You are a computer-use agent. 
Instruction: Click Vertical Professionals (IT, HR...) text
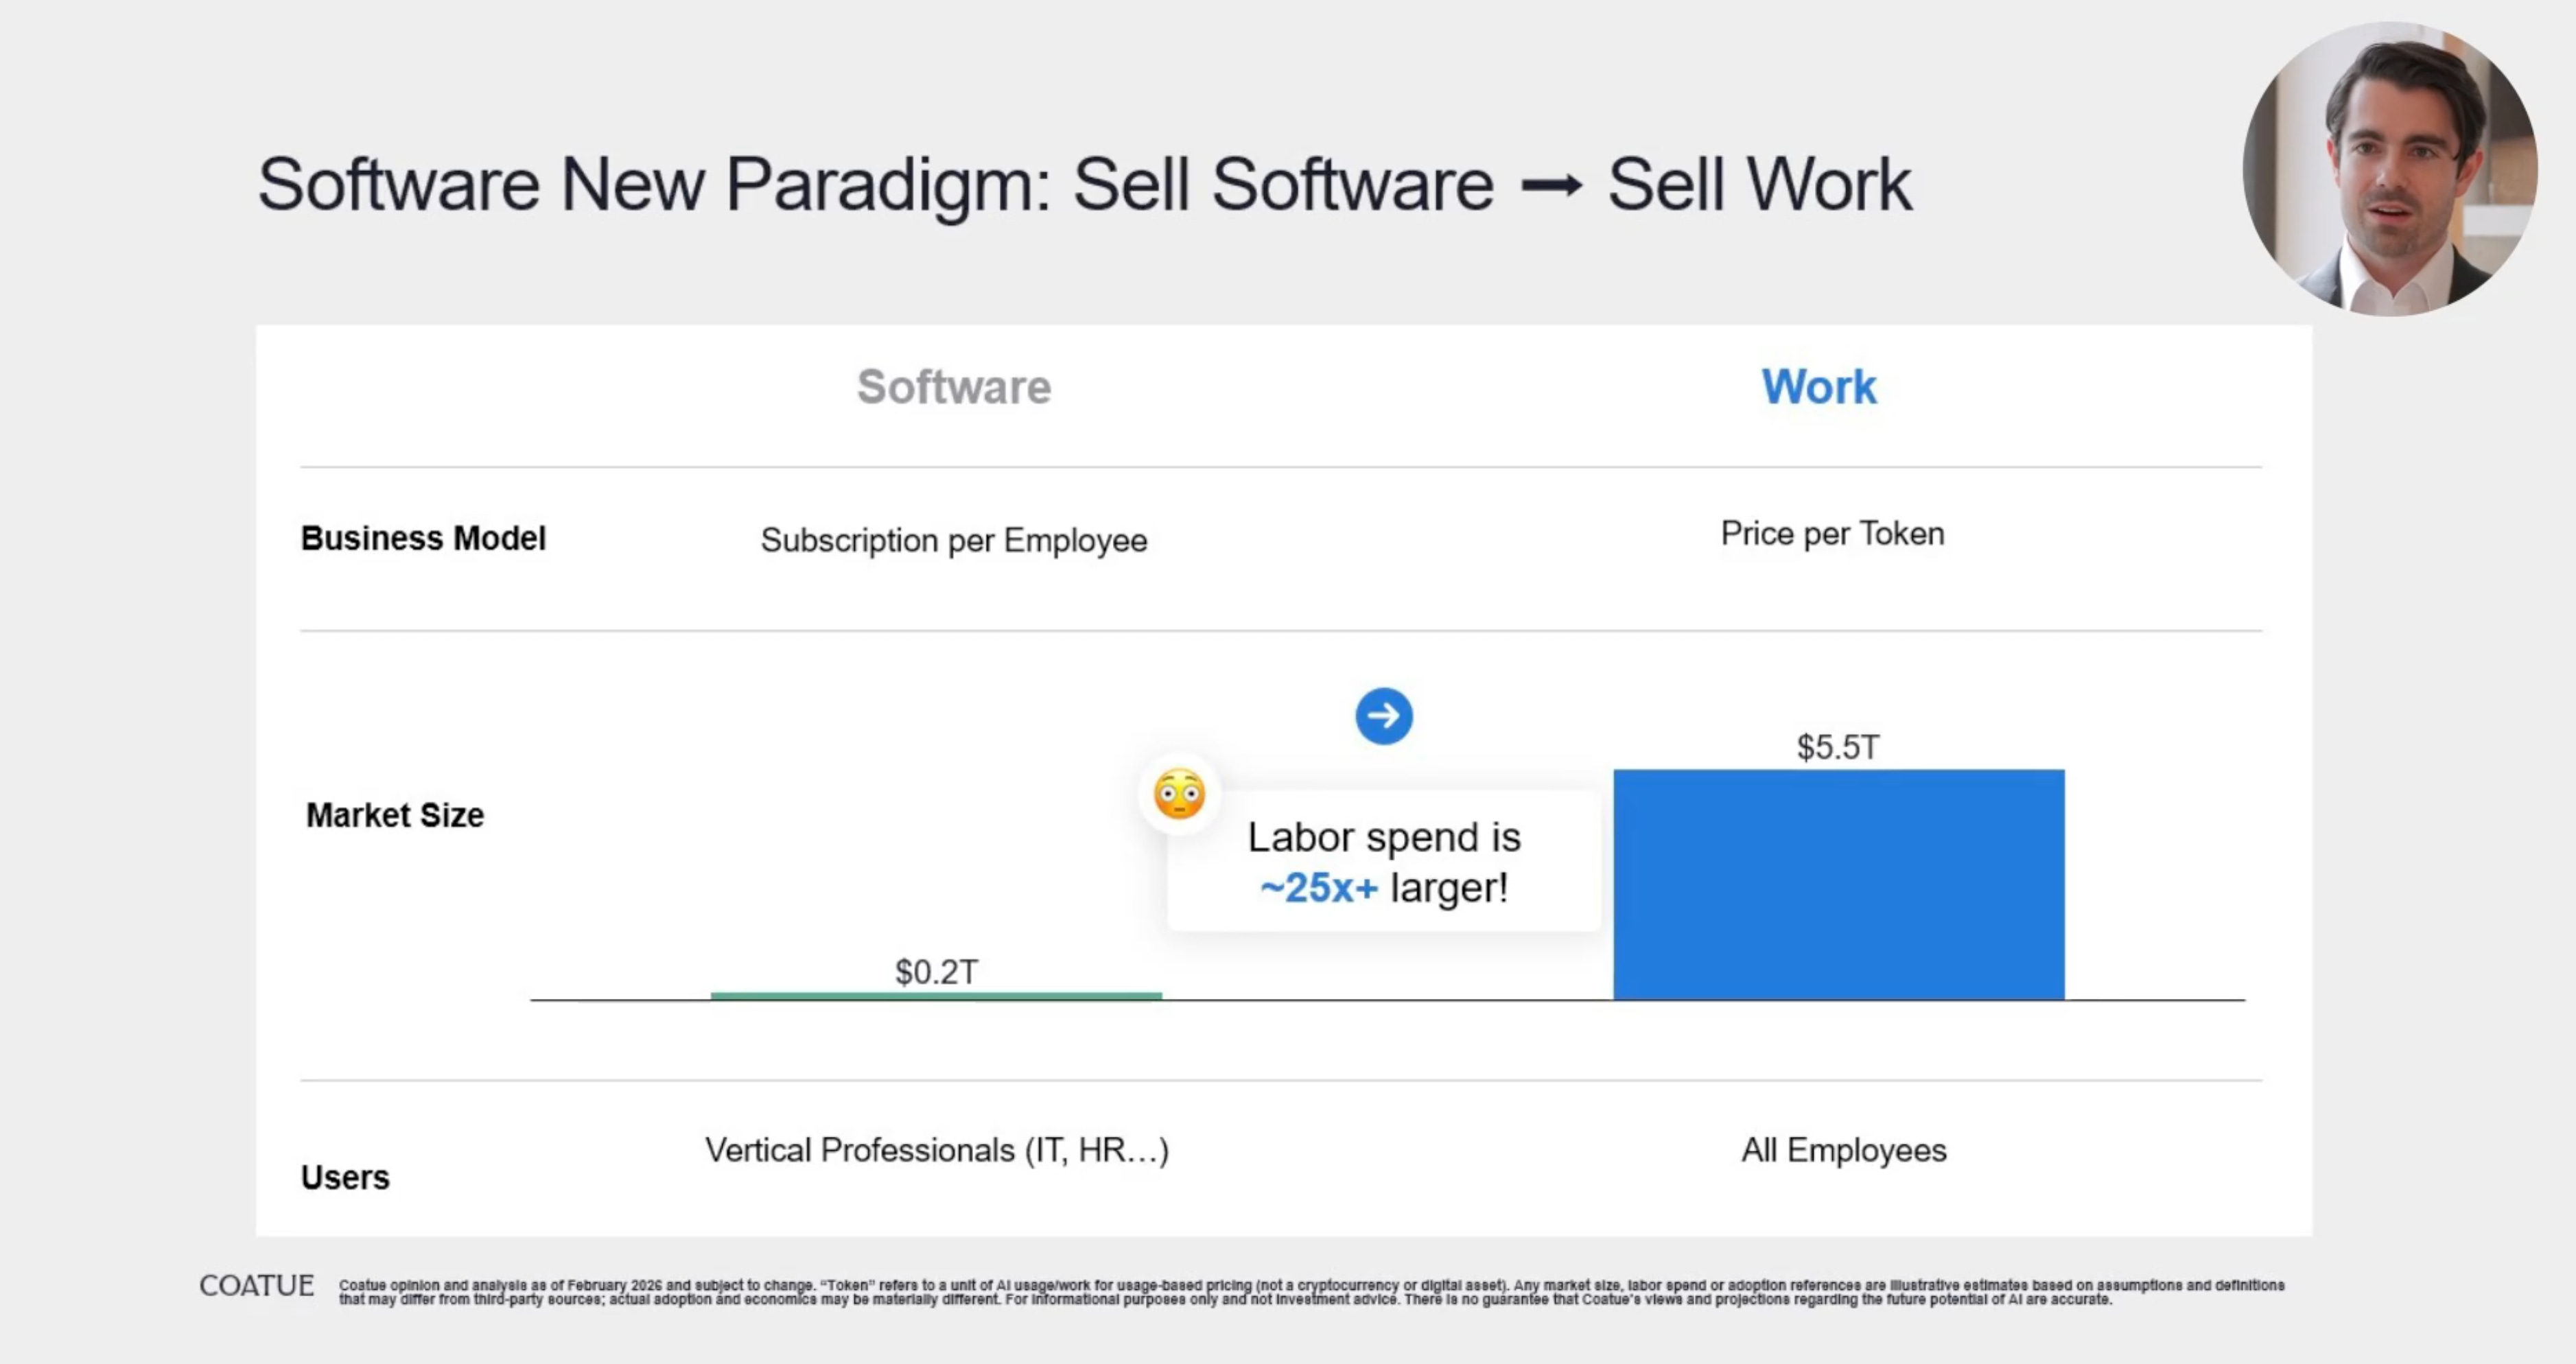937,1150
